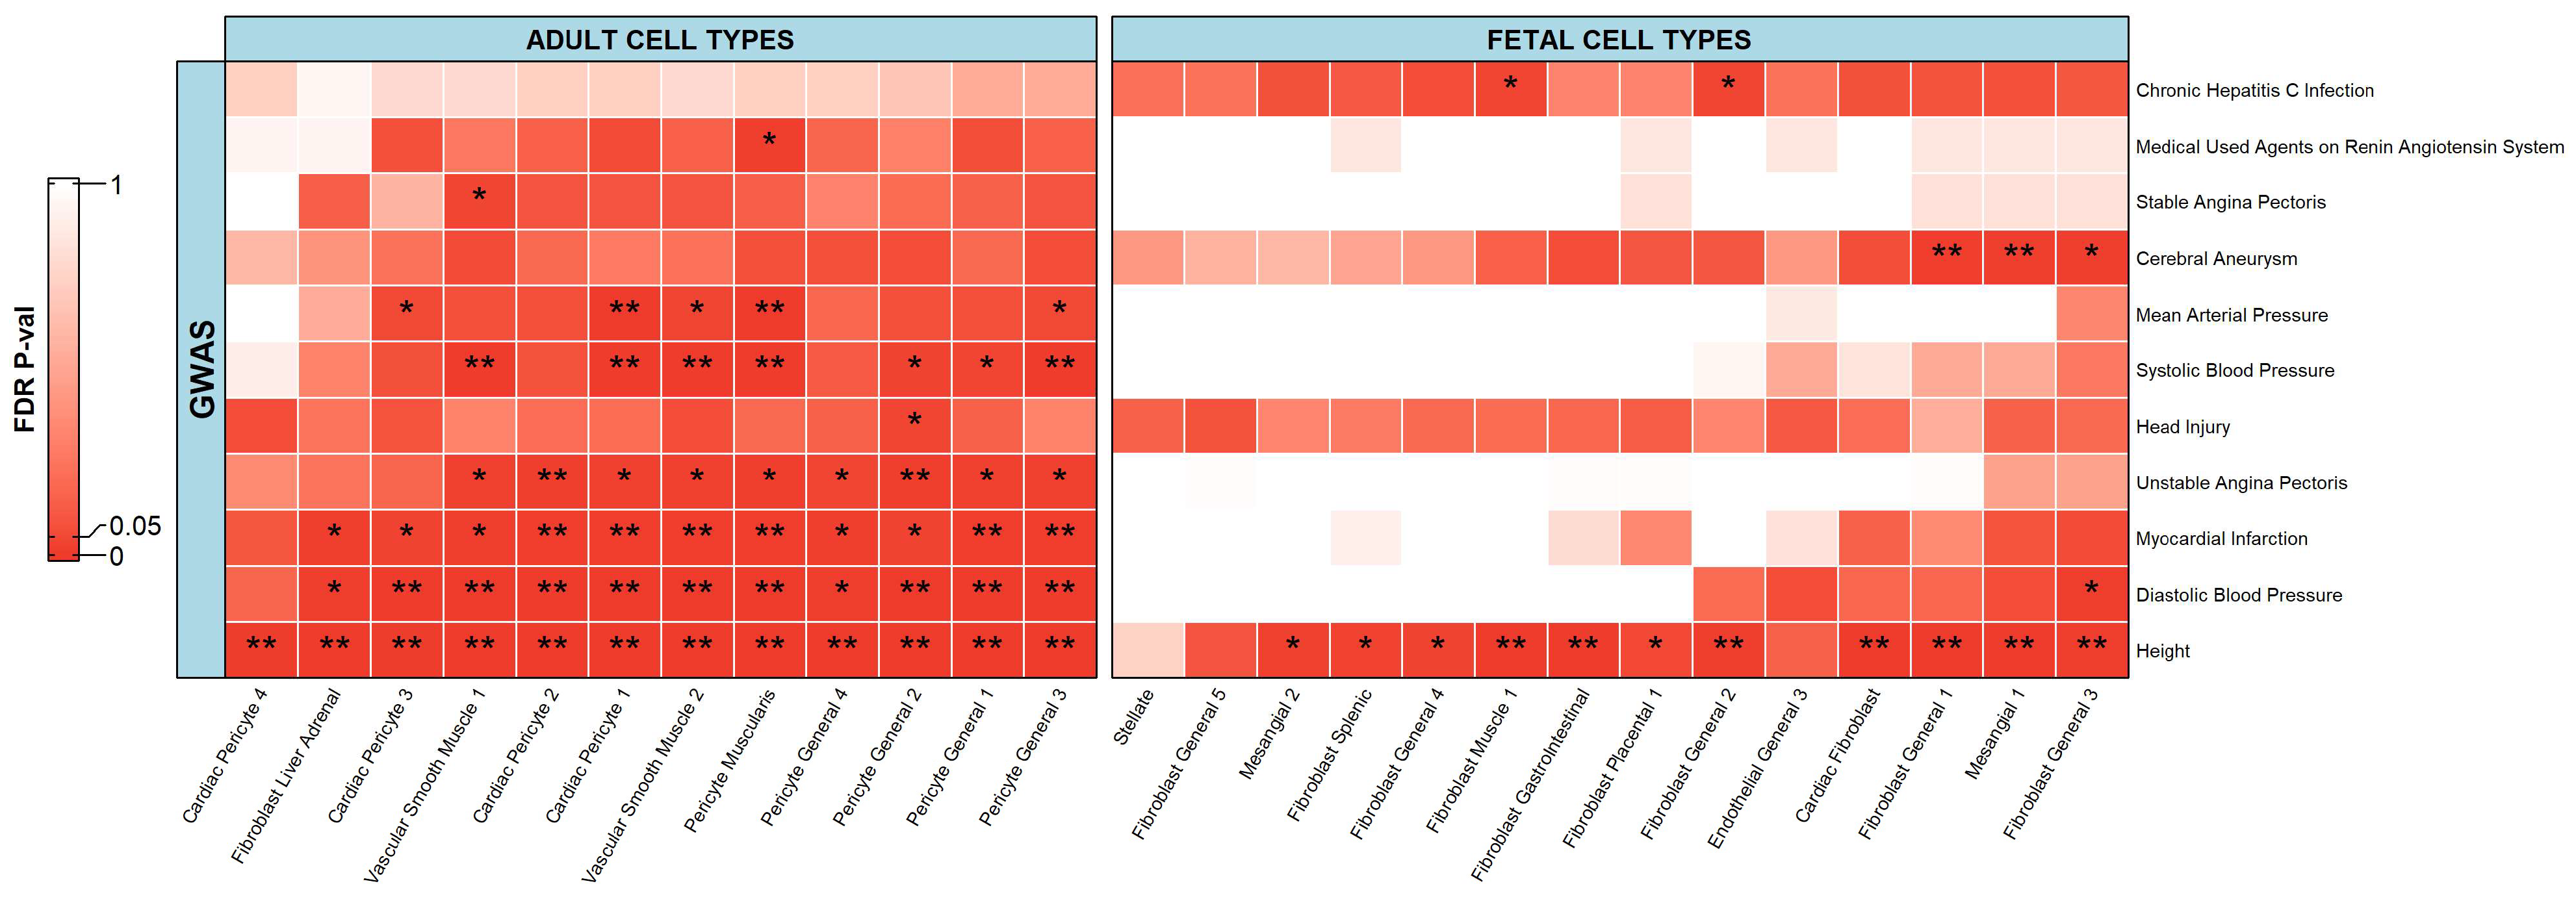Viewport: 2576px width, 899px height.
Task: Click the Systolic Blood Pressure row label
Action: tap(2234, 371)
